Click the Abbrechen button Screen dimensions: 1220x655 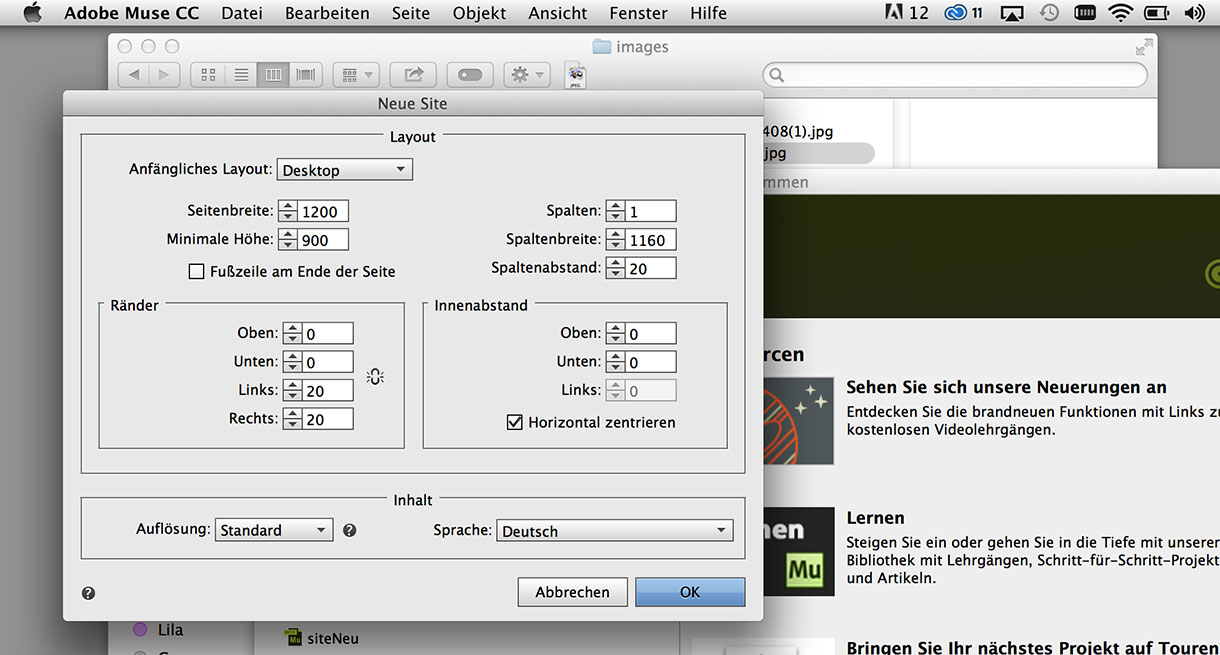[x=572, y=592]
